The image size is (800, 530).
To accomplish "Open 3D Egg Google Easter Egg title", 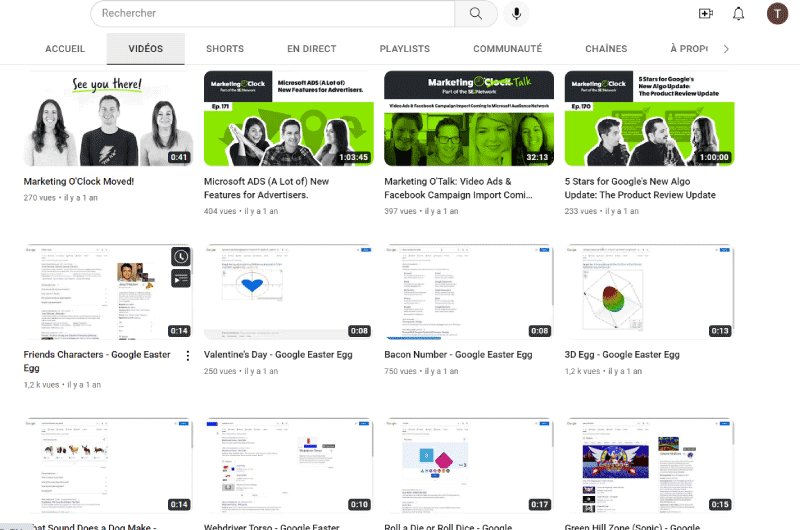I will point(622,355).
